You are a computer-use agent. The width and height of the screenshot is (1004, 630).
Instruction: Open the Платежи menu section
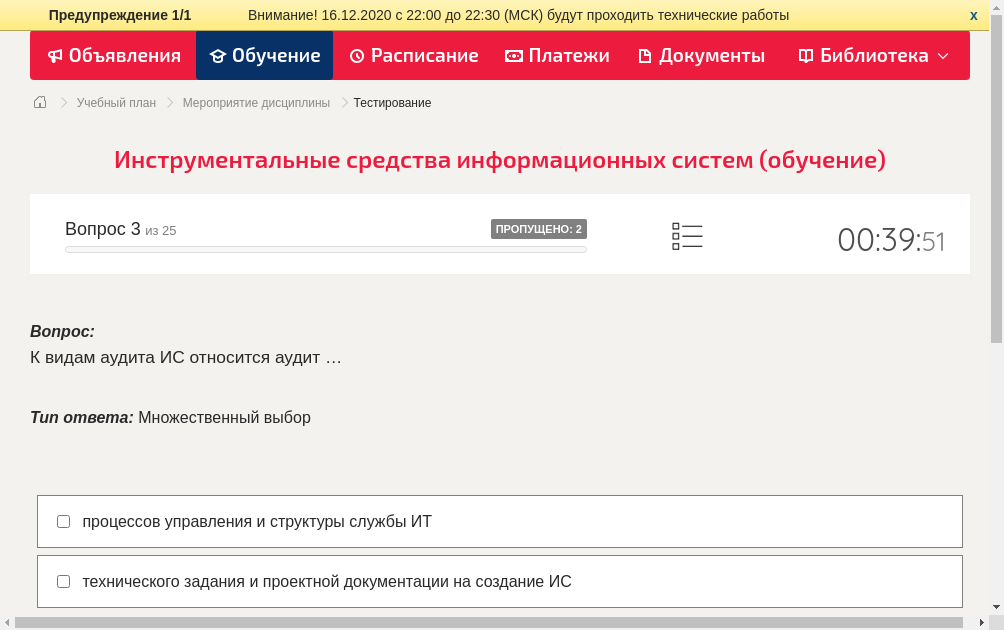tap(558, 56)
